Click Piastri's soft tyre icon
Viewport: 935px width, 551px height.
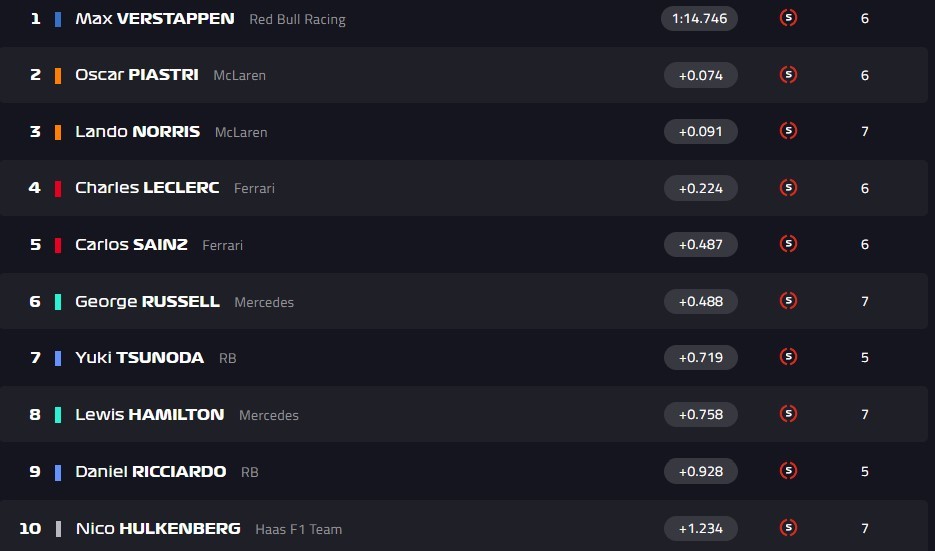788,75
